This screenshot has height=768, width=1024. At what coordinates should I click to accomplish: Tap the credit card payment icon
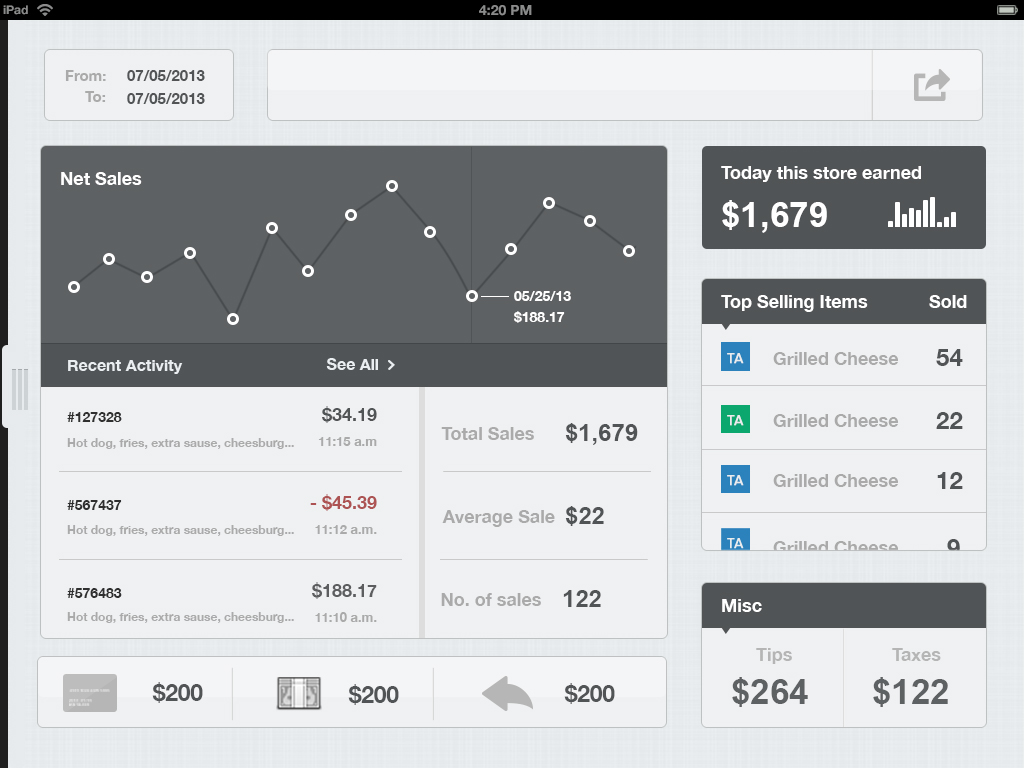(x=89, y=692)
